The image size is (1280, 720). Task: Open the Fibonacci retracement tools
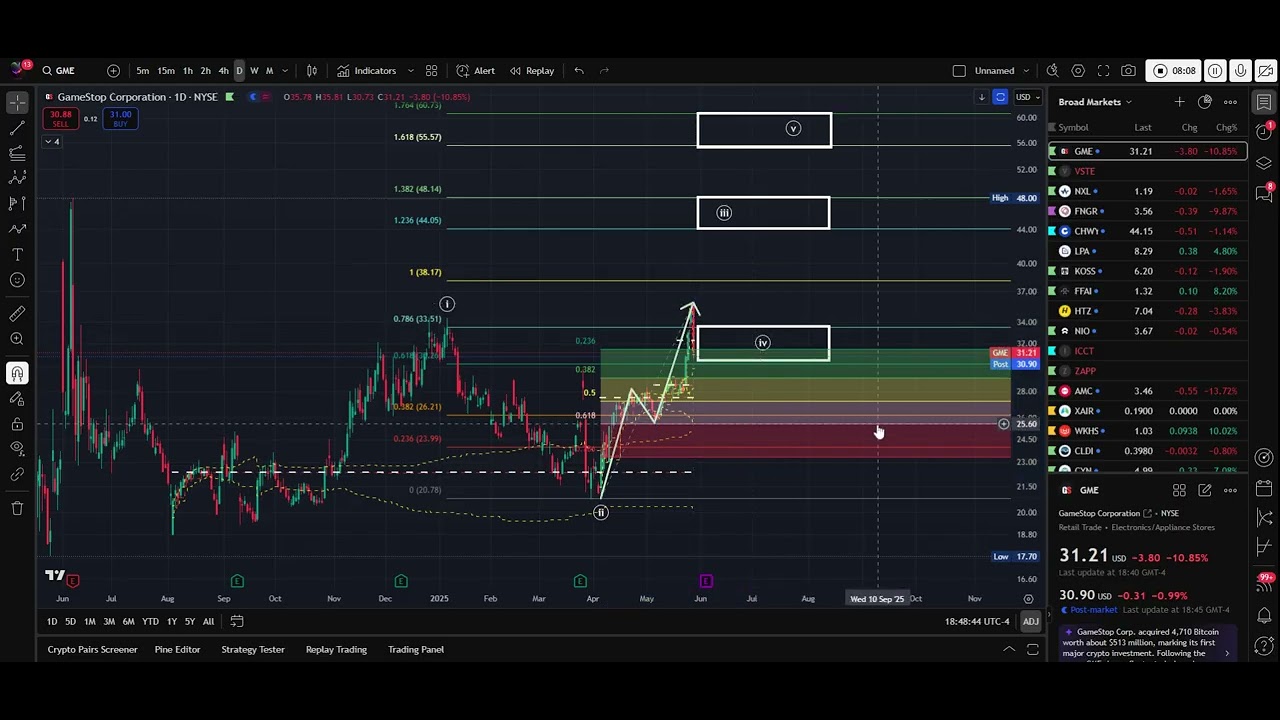coord(17,153)
